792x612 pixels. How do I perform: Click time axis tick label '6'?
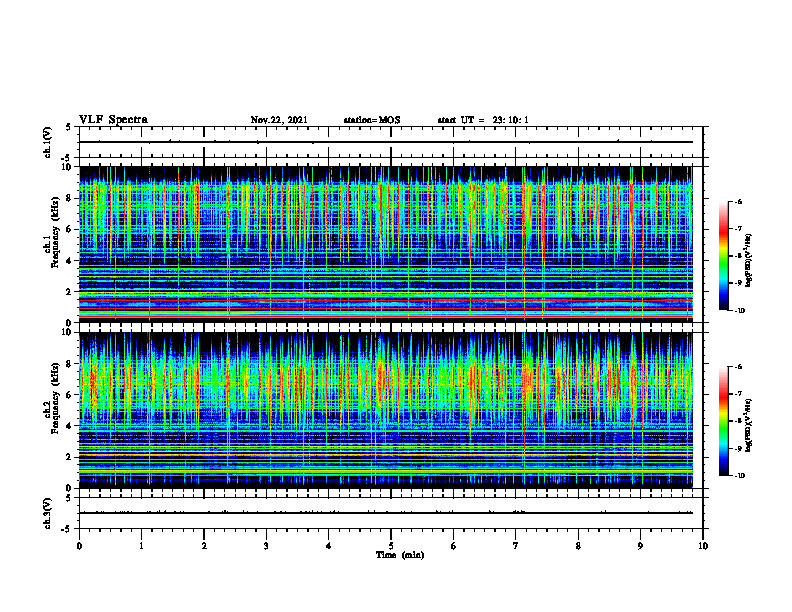[454, 546]
